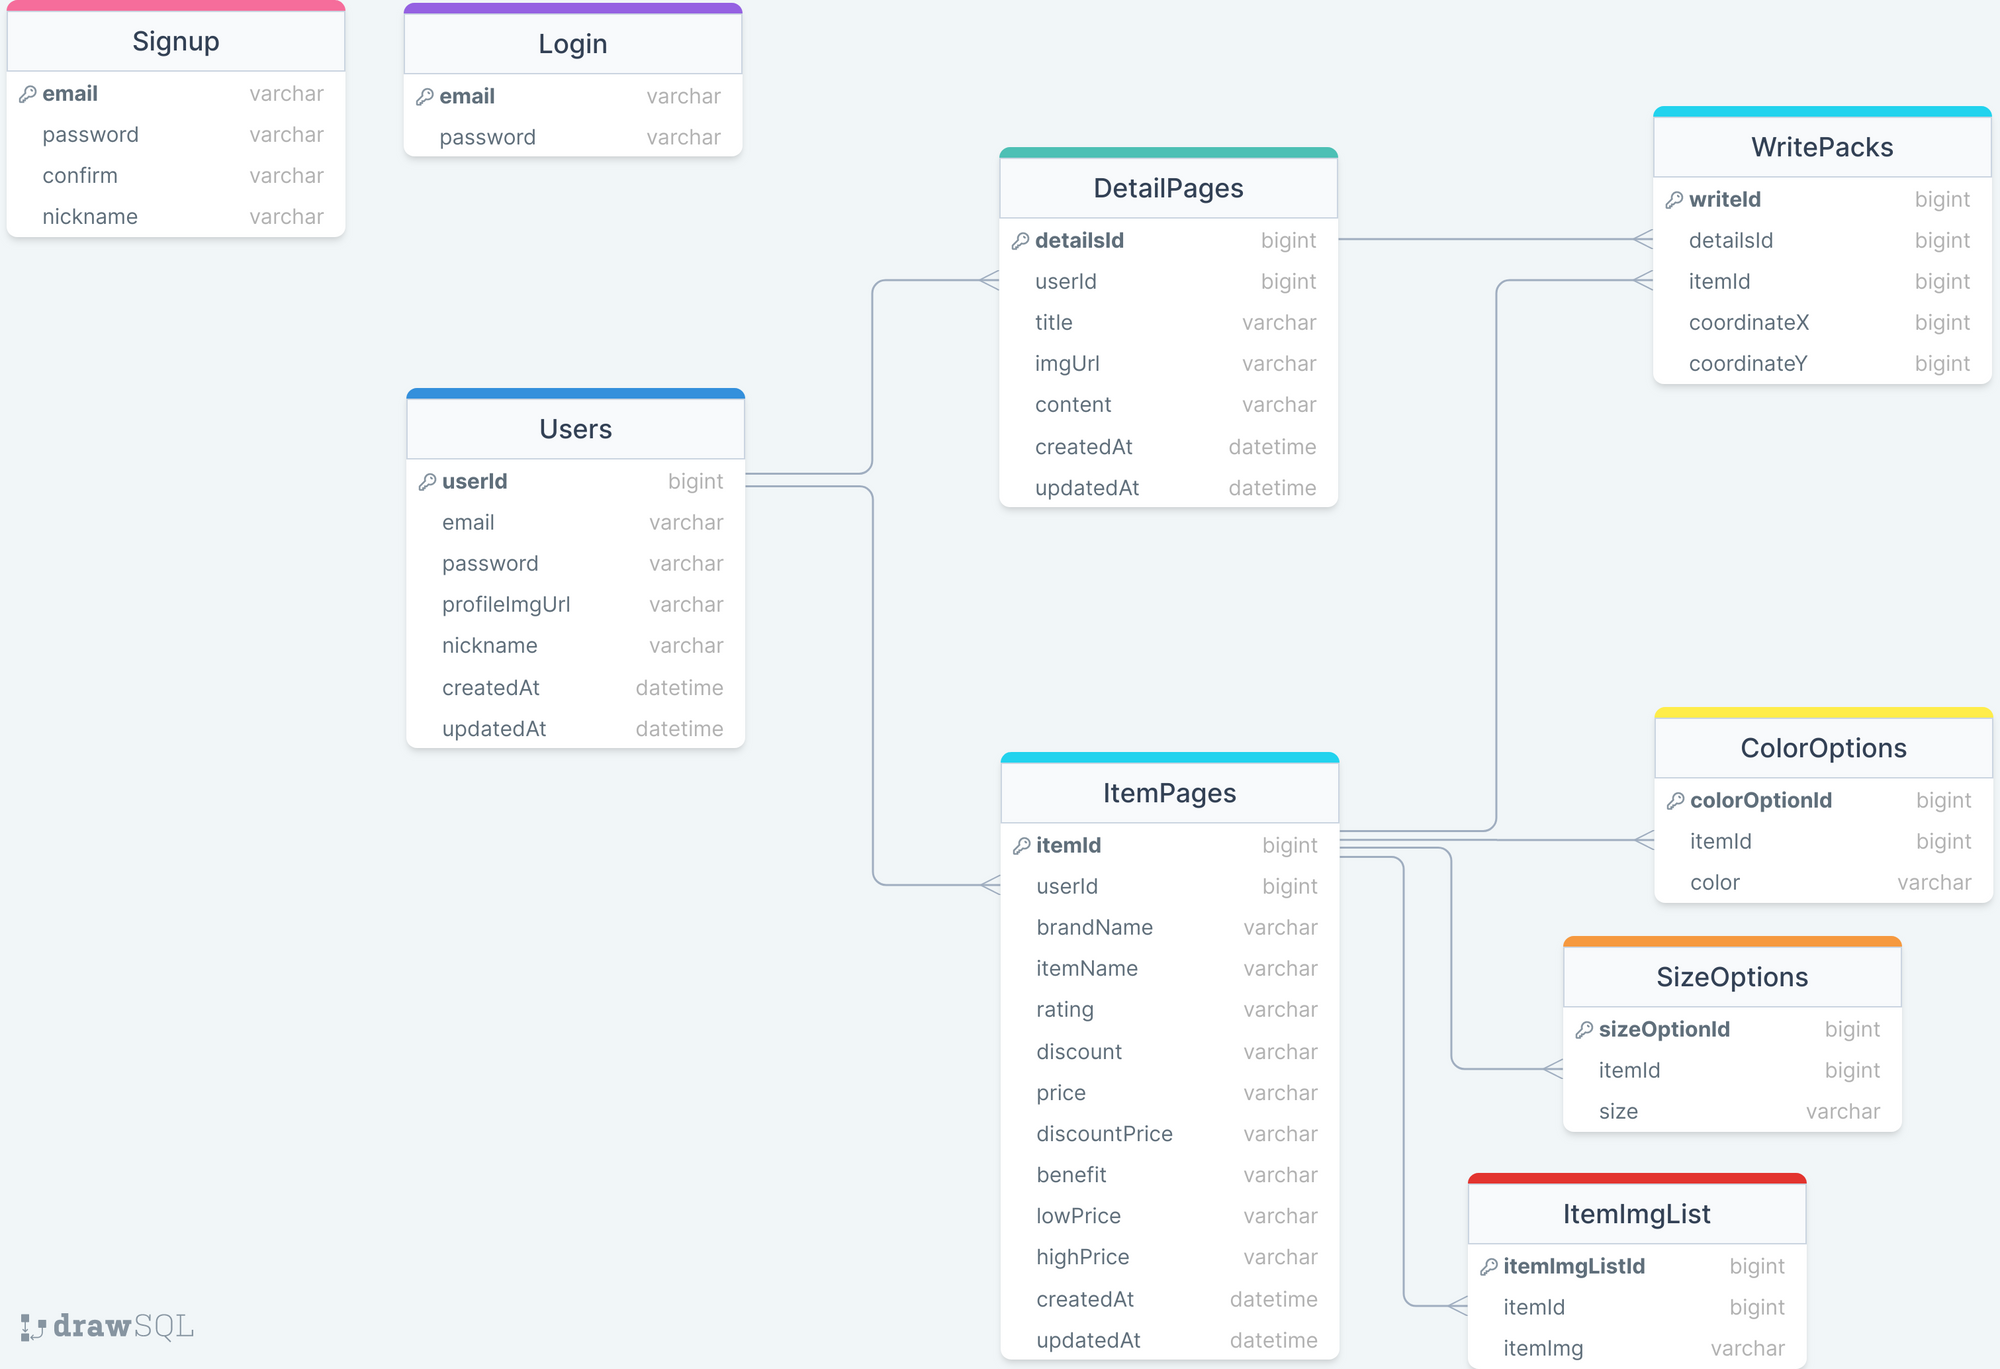Click the key icon next to colorOptionId
Image resolution: width=2000 pixels, height=1369 pixels.
pyautogui.click(x=1676, y=801)
